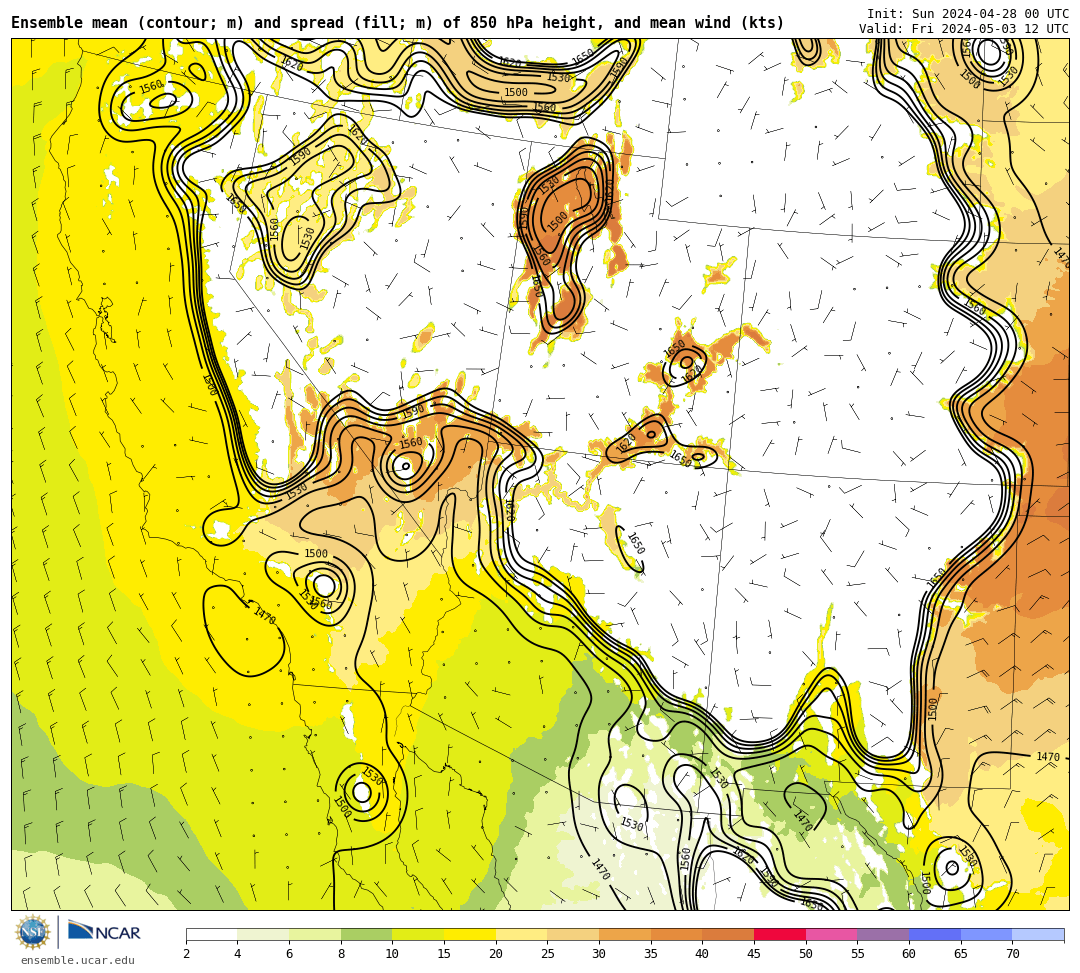Click the red 45–50 color bar segment
Viewport: 1080px width, 973px height.
coord(780,934)
